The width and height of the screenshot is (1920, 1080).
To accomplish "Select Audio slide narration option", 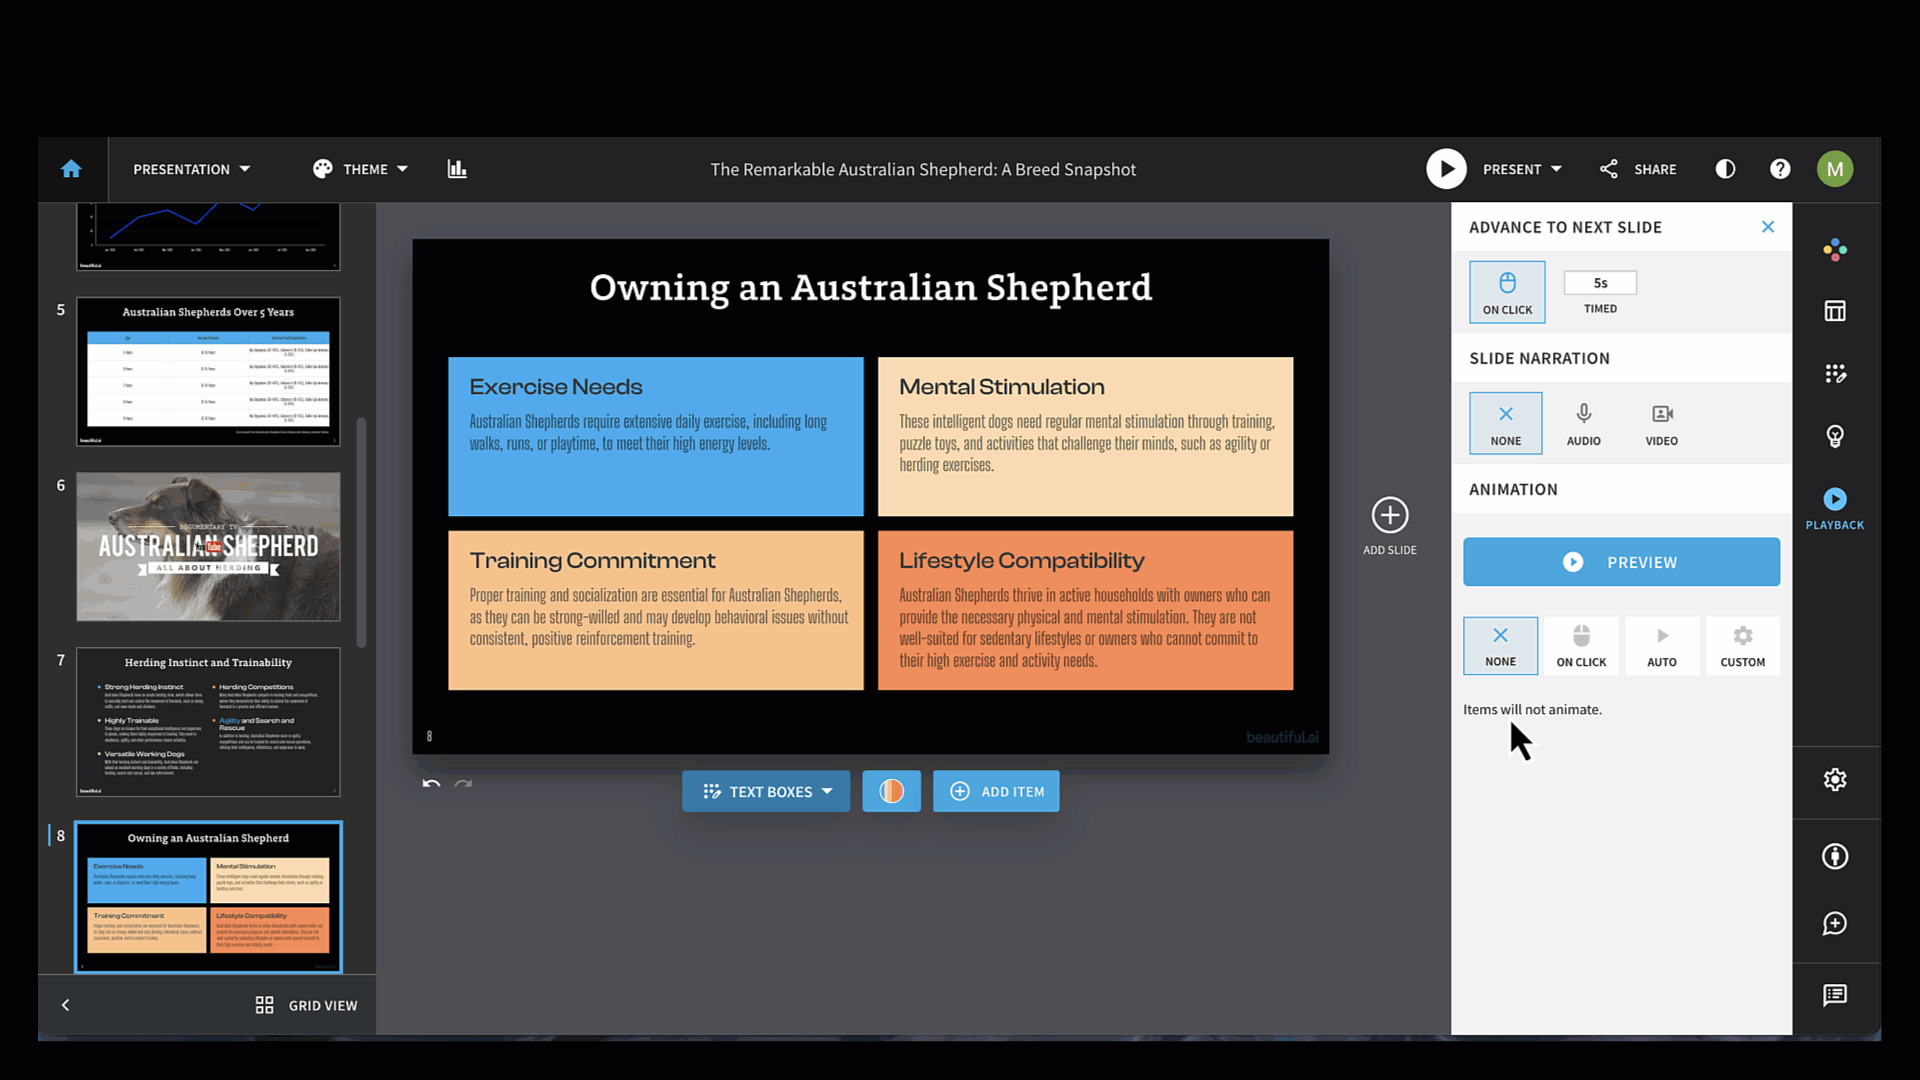I will pyautogui.click(x=1583, y=423).
